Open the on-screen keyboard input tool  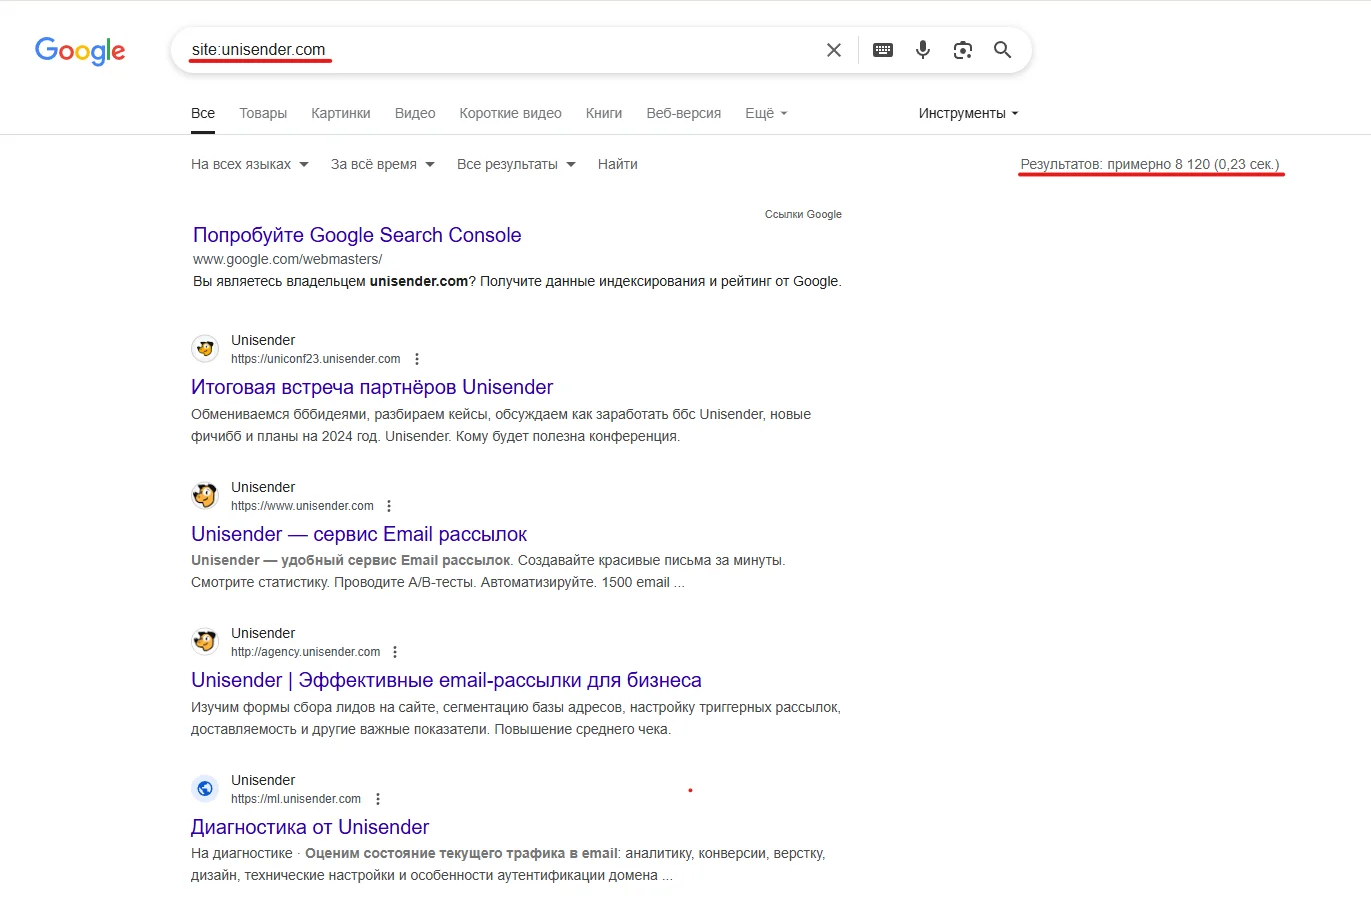point(883,50)
